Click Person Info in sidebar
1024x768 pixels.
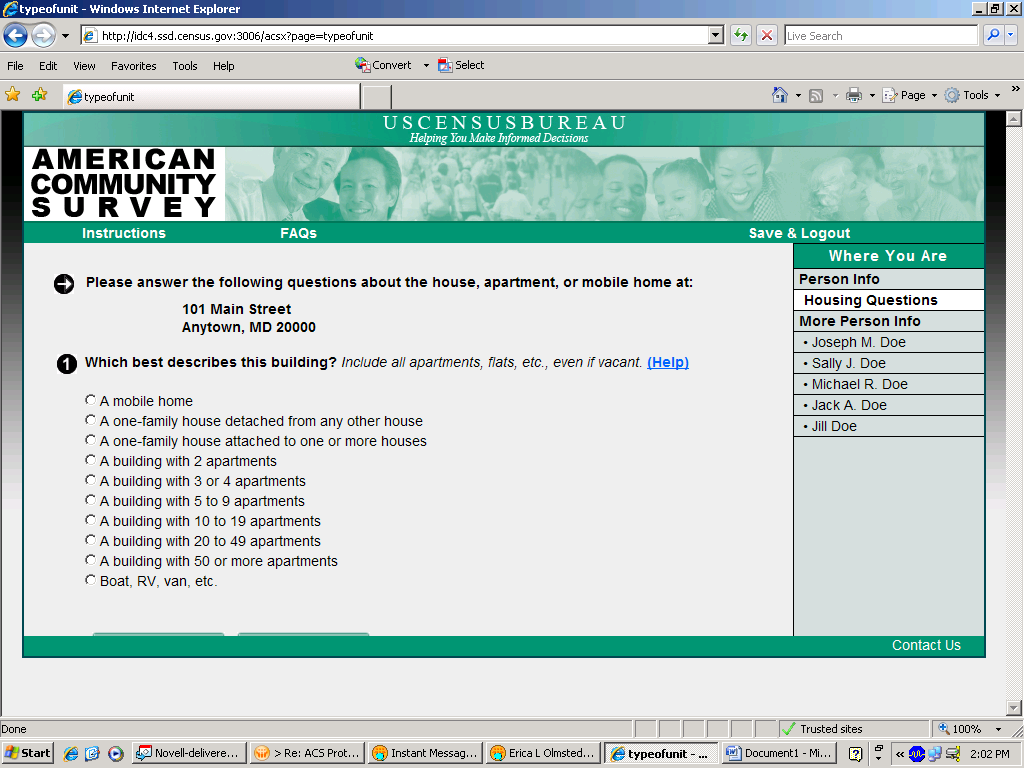[x=889, y=279]
